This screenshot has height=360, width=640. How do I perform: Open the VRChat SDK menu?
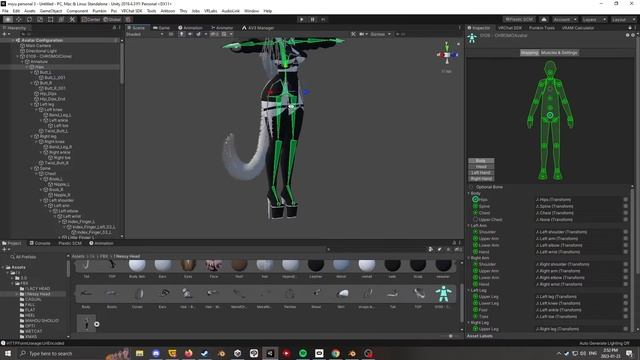[x=131, y=11]
